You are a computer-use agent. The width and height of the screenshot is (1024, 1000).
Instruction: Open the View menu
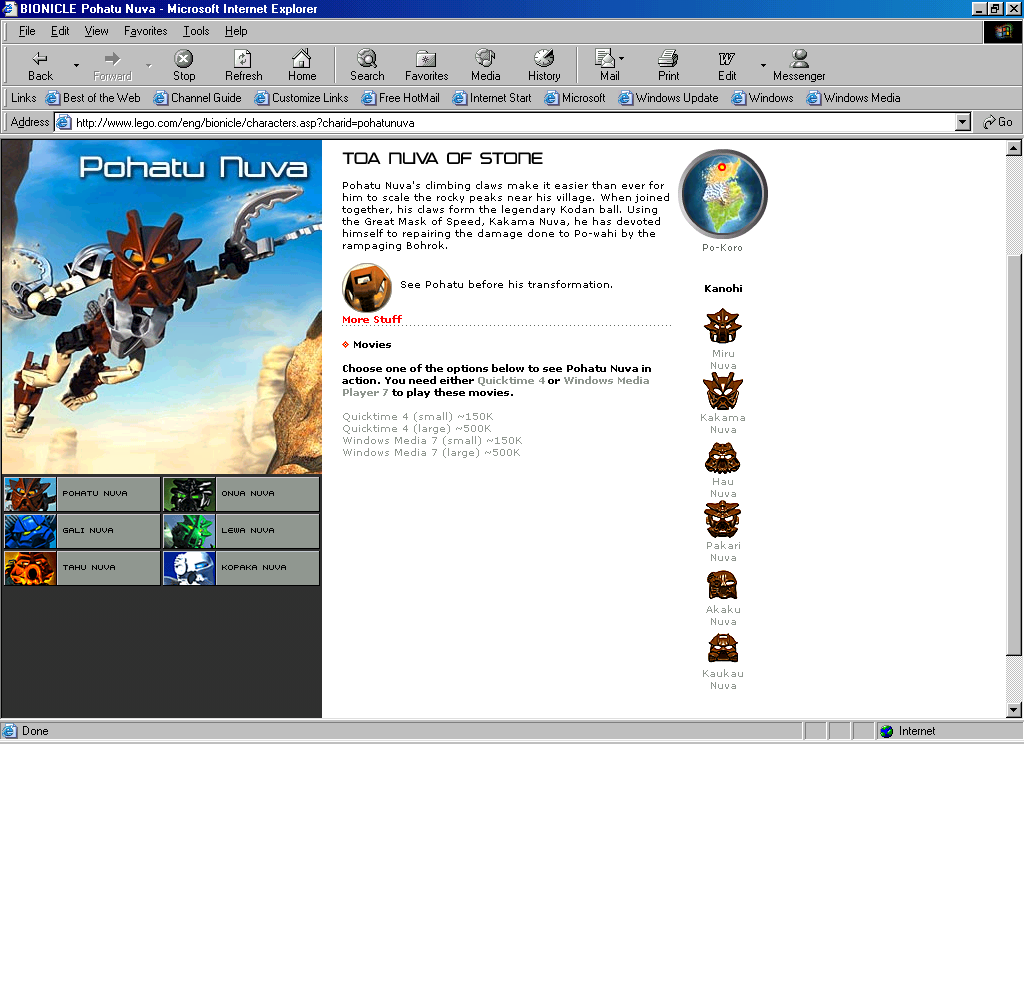(96, 31)
